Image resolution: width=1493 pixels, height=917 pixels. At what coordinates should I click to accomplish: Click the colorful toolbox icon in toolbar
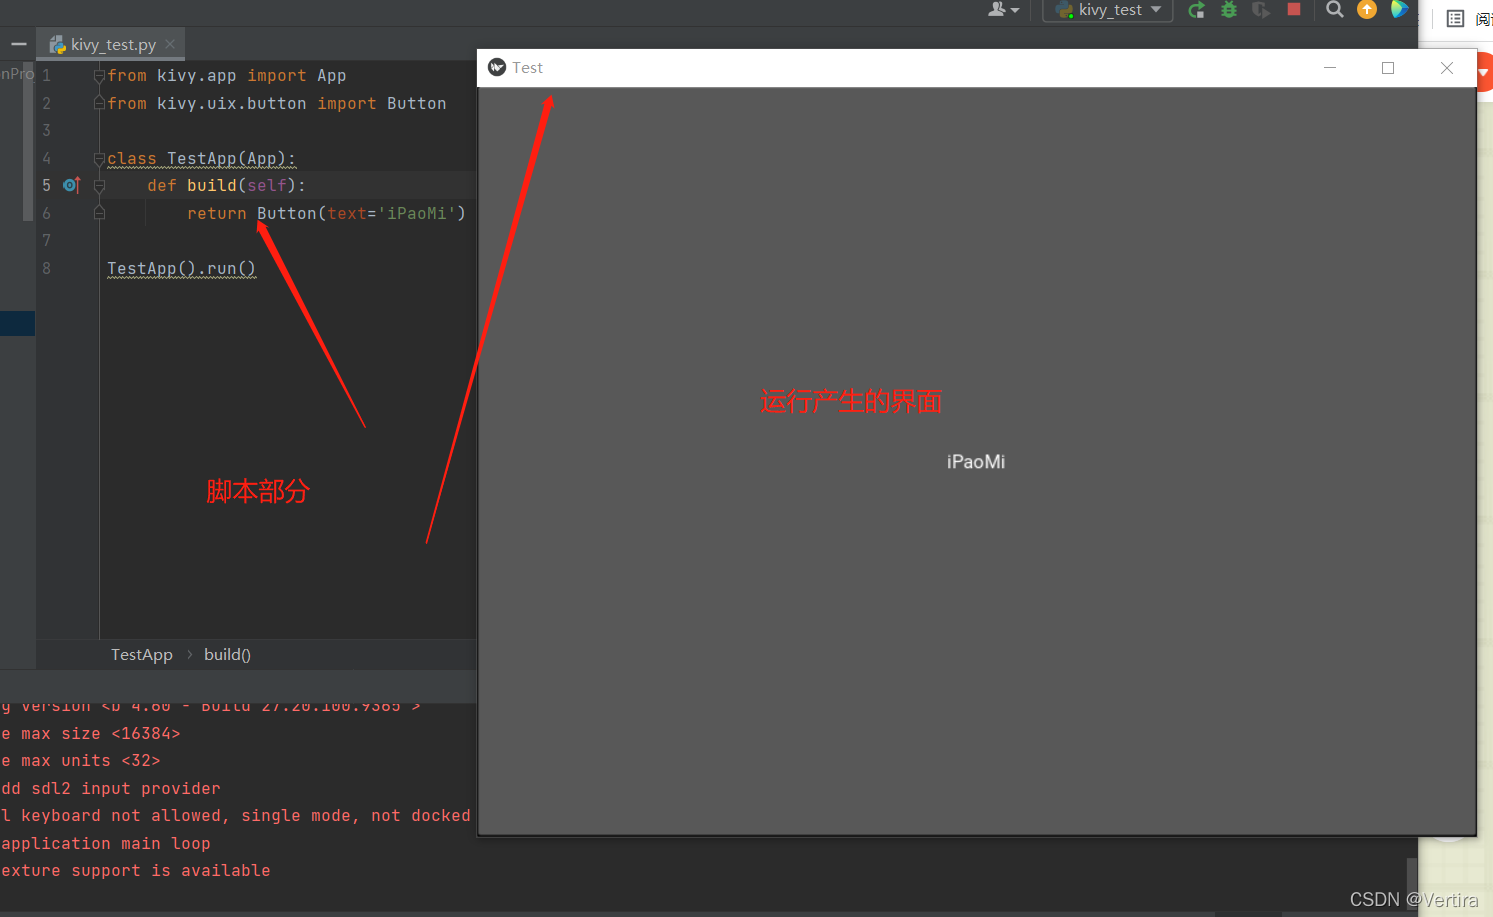coord(1399,9)
